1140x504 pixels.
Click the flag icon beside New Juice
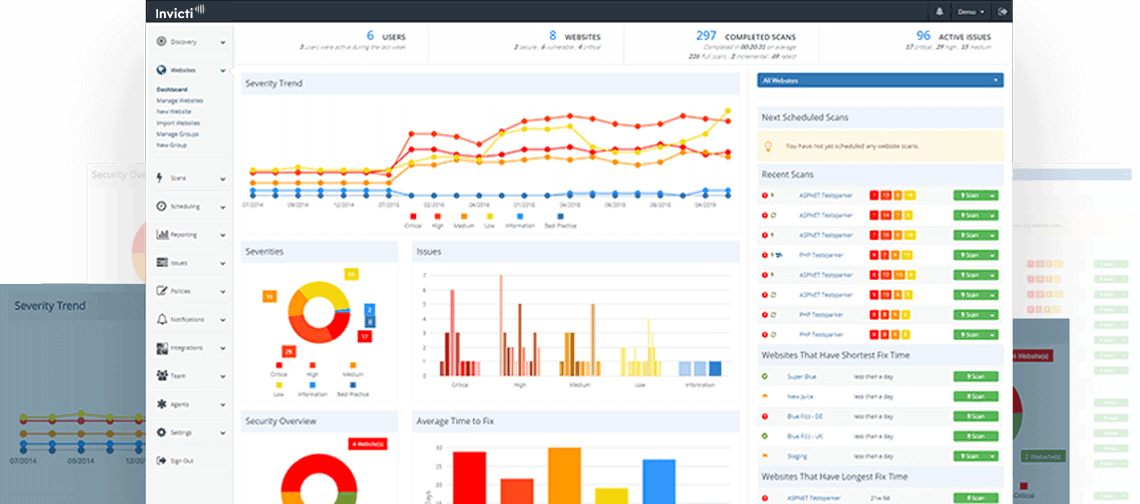tap(765, 397)
